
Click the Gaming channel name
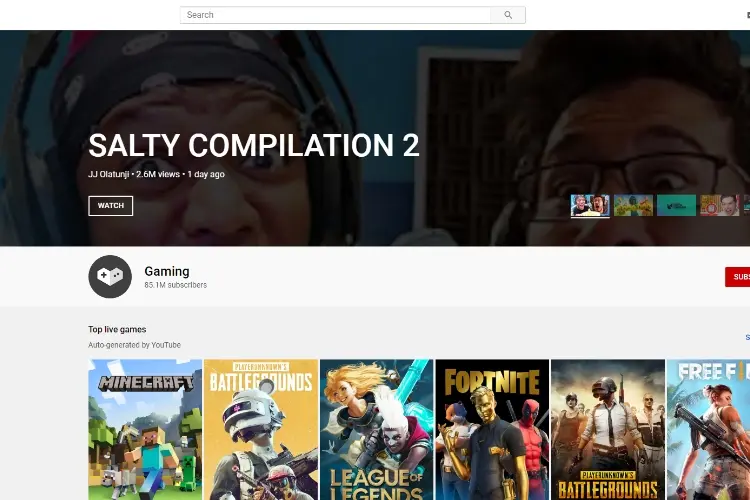(x=167, y=271)
